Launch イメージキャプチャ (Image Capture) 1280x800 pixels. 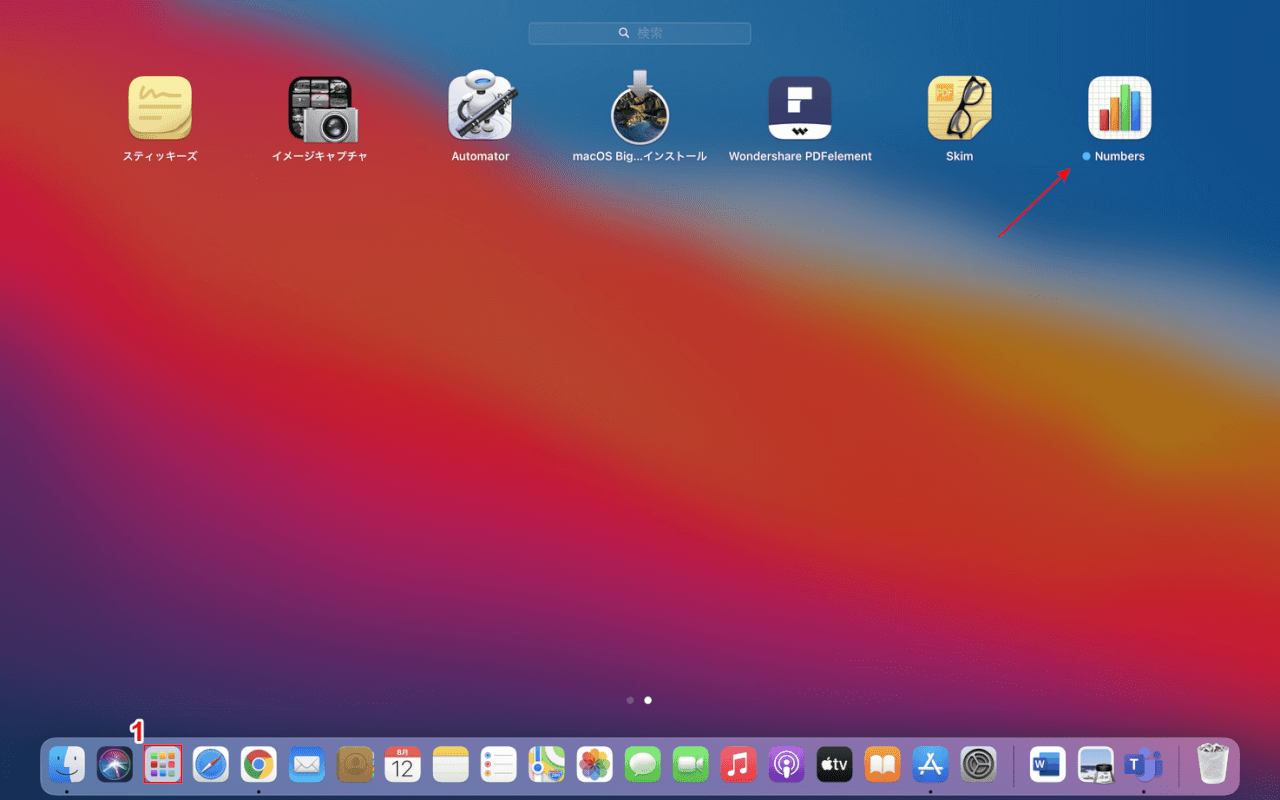321,108
